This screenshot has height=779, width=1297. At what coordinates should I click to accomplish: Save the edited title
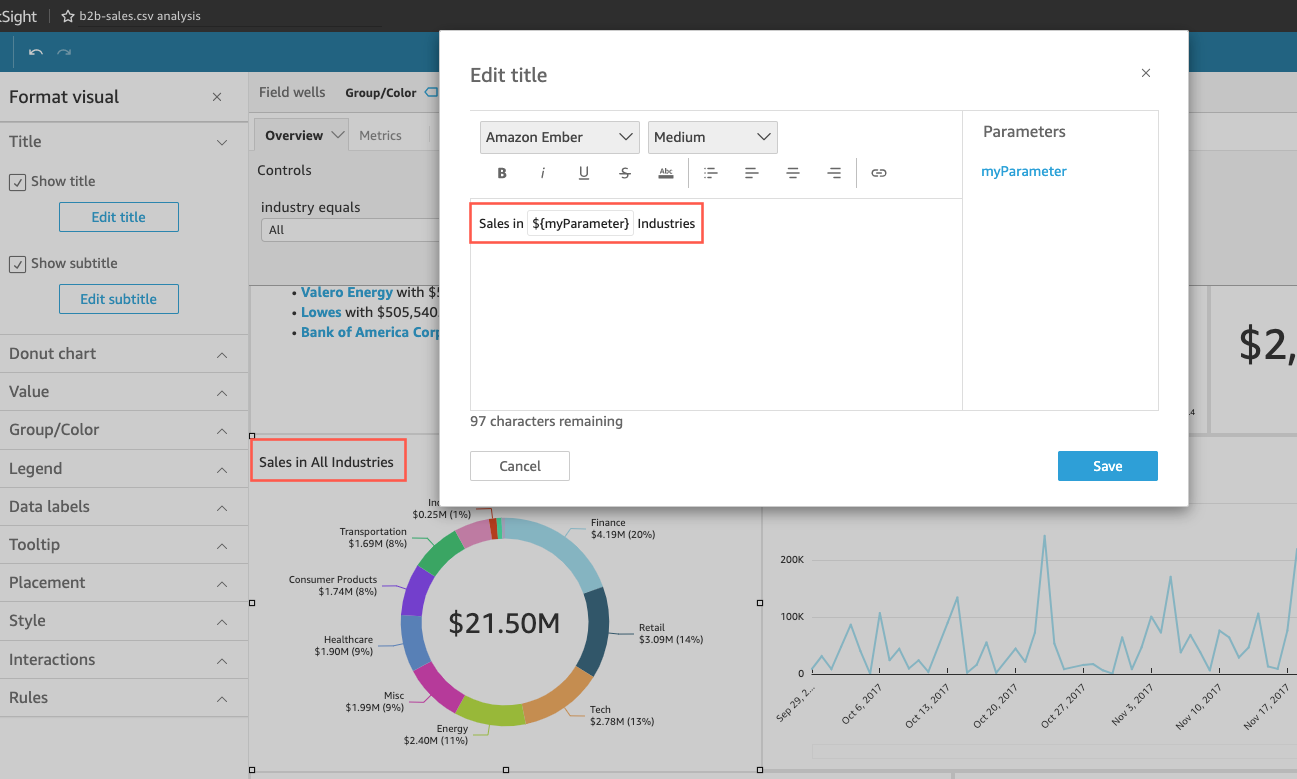[x=1107, y=466]
